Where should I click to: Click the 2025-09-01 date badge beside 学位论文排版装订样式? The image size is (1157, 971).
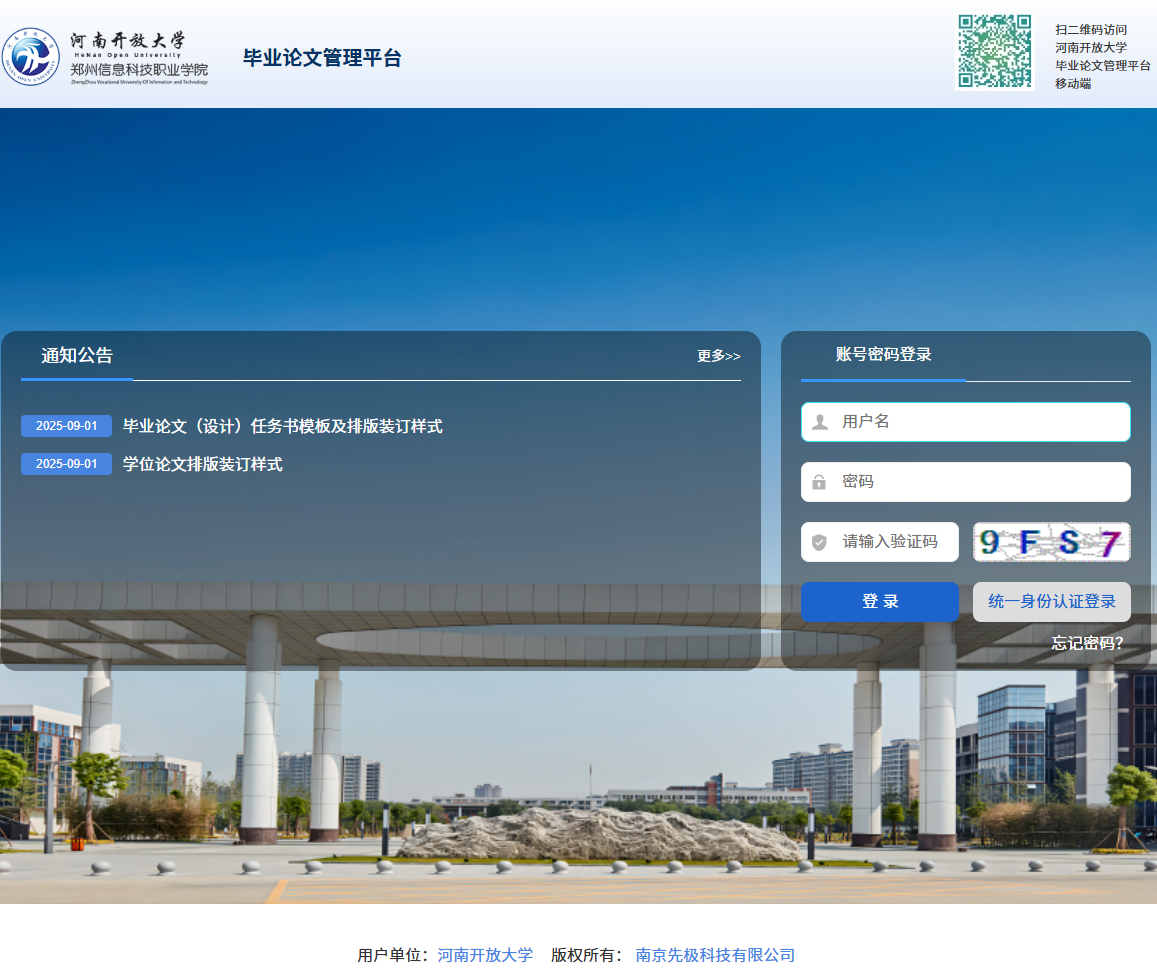click(x=66, y=464)
